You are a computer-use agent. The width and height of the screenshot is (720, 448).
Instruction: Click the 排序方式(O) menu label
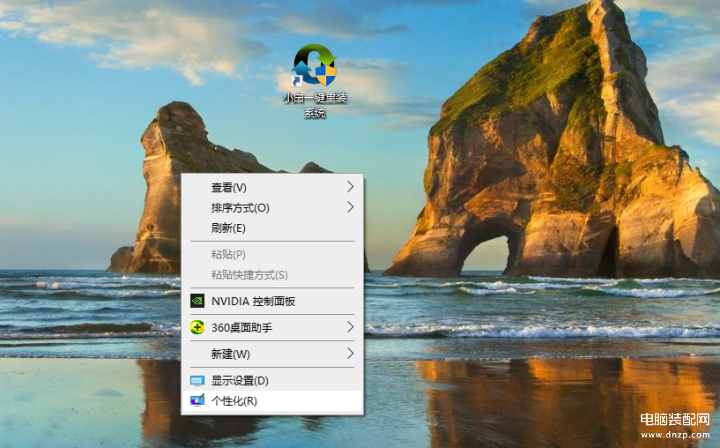coord(240,208)
